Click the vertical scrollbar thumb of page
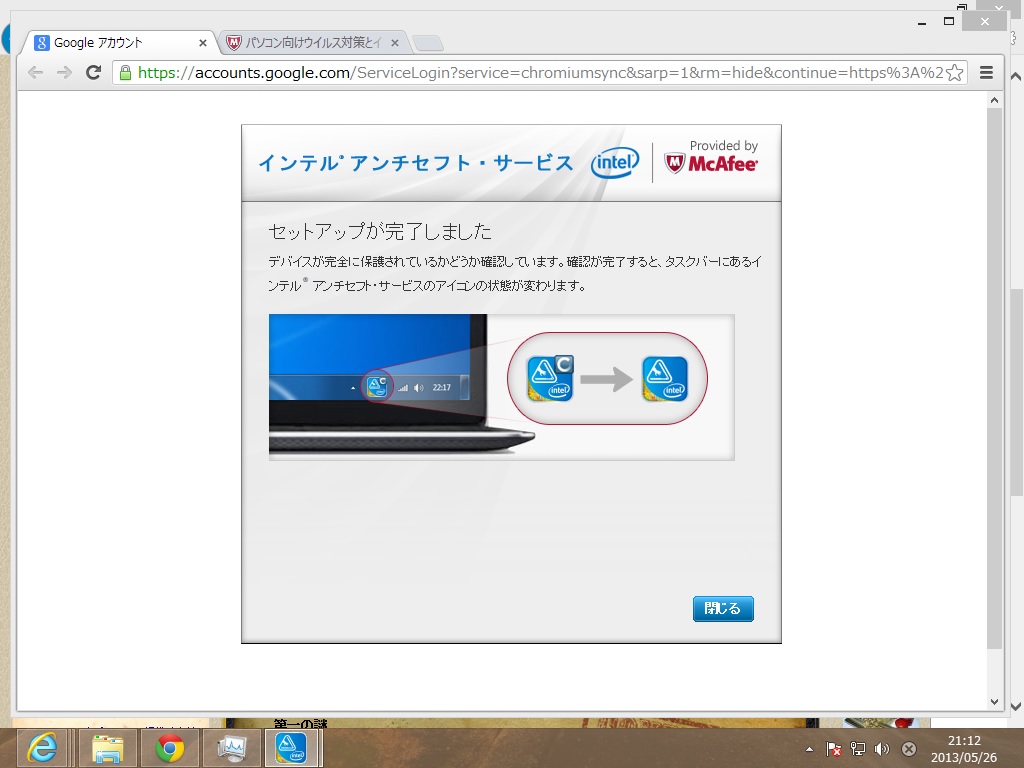 (994, 379)
